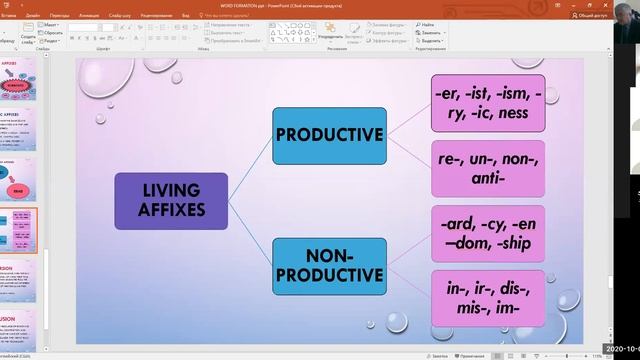Click the Выделить select button

pos(430,41)
